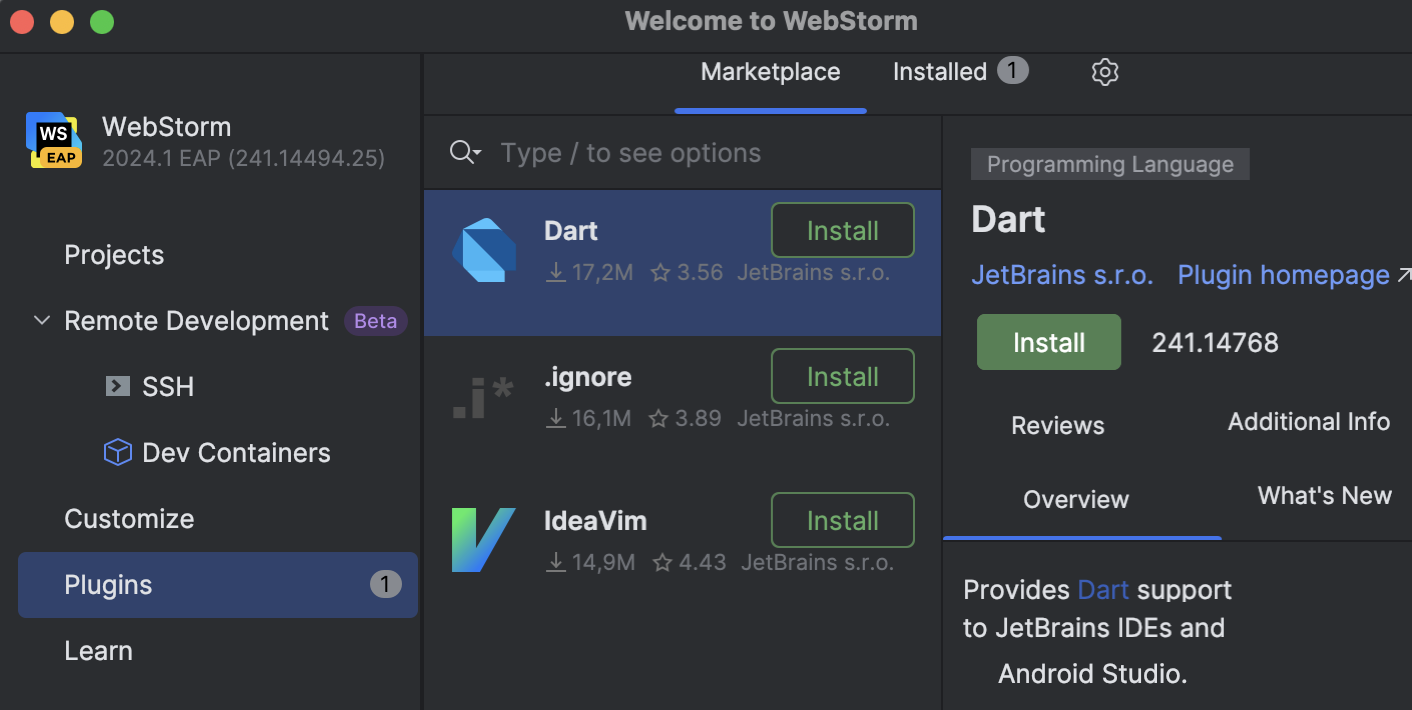The width and height of the screenshot is (1412, 710).
Task: Open the Projects section
Action: [x=113, y=255]
